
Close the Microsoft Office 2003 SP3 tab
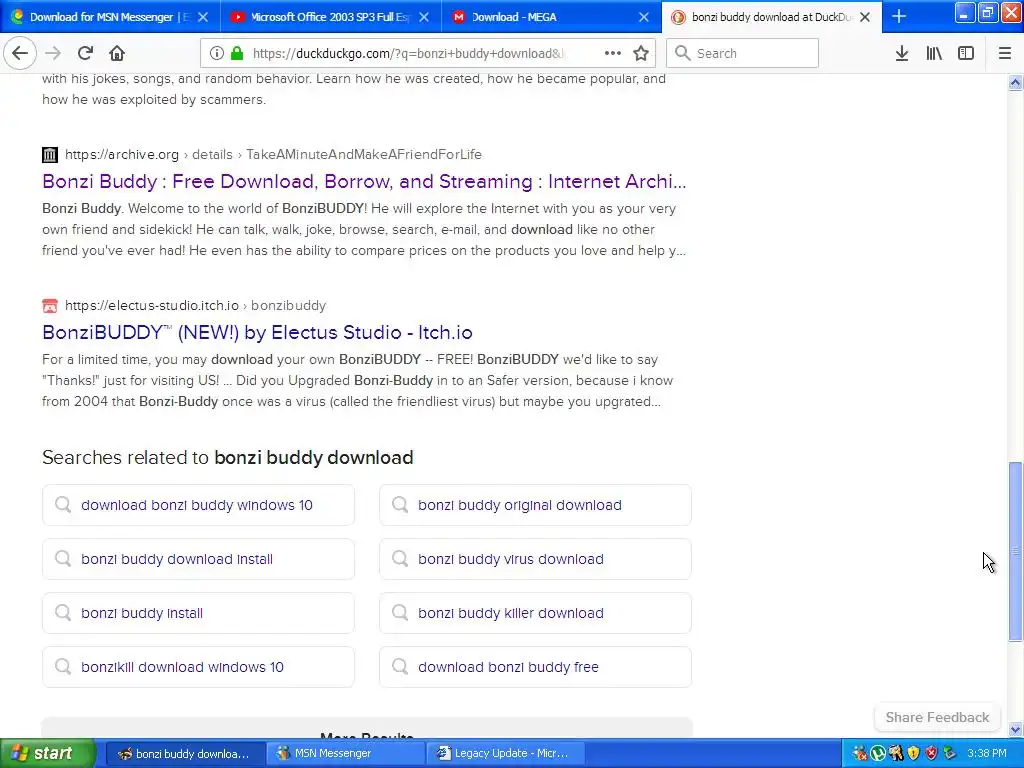(x=424, y=17)
